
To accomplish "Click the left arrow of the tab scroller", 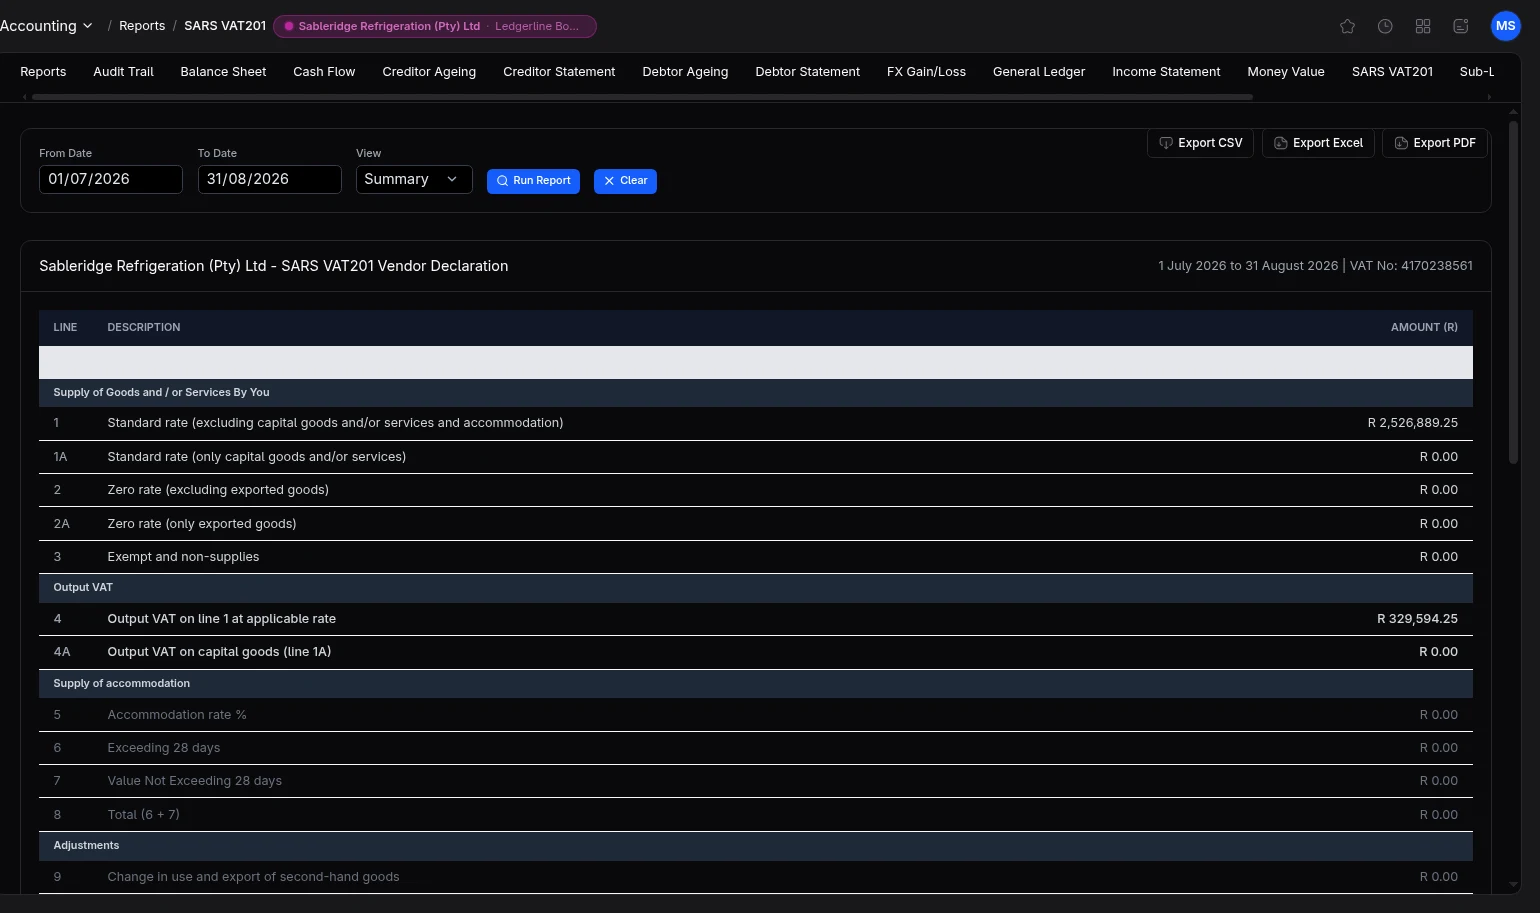I will coord(25,97).
